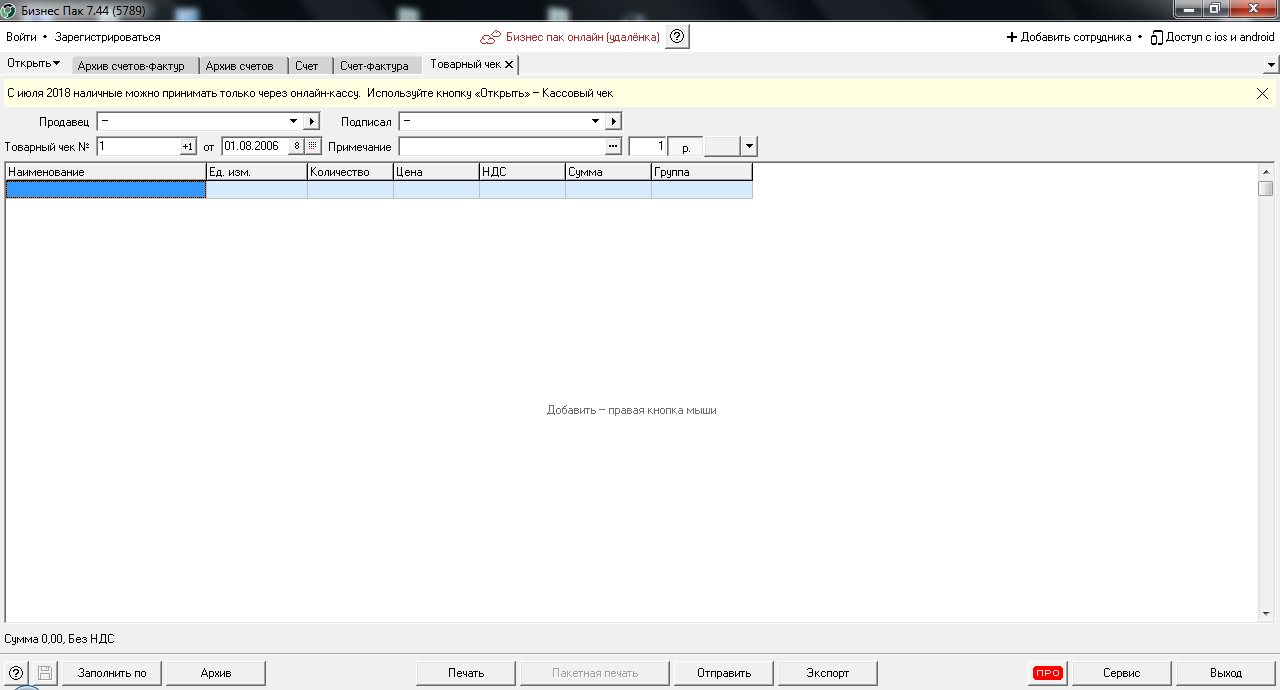Image resolution: width=1280 pixels, height=690 pixels.
Task: Click the Добавить сотрудника link
Action: (1068, 37)
